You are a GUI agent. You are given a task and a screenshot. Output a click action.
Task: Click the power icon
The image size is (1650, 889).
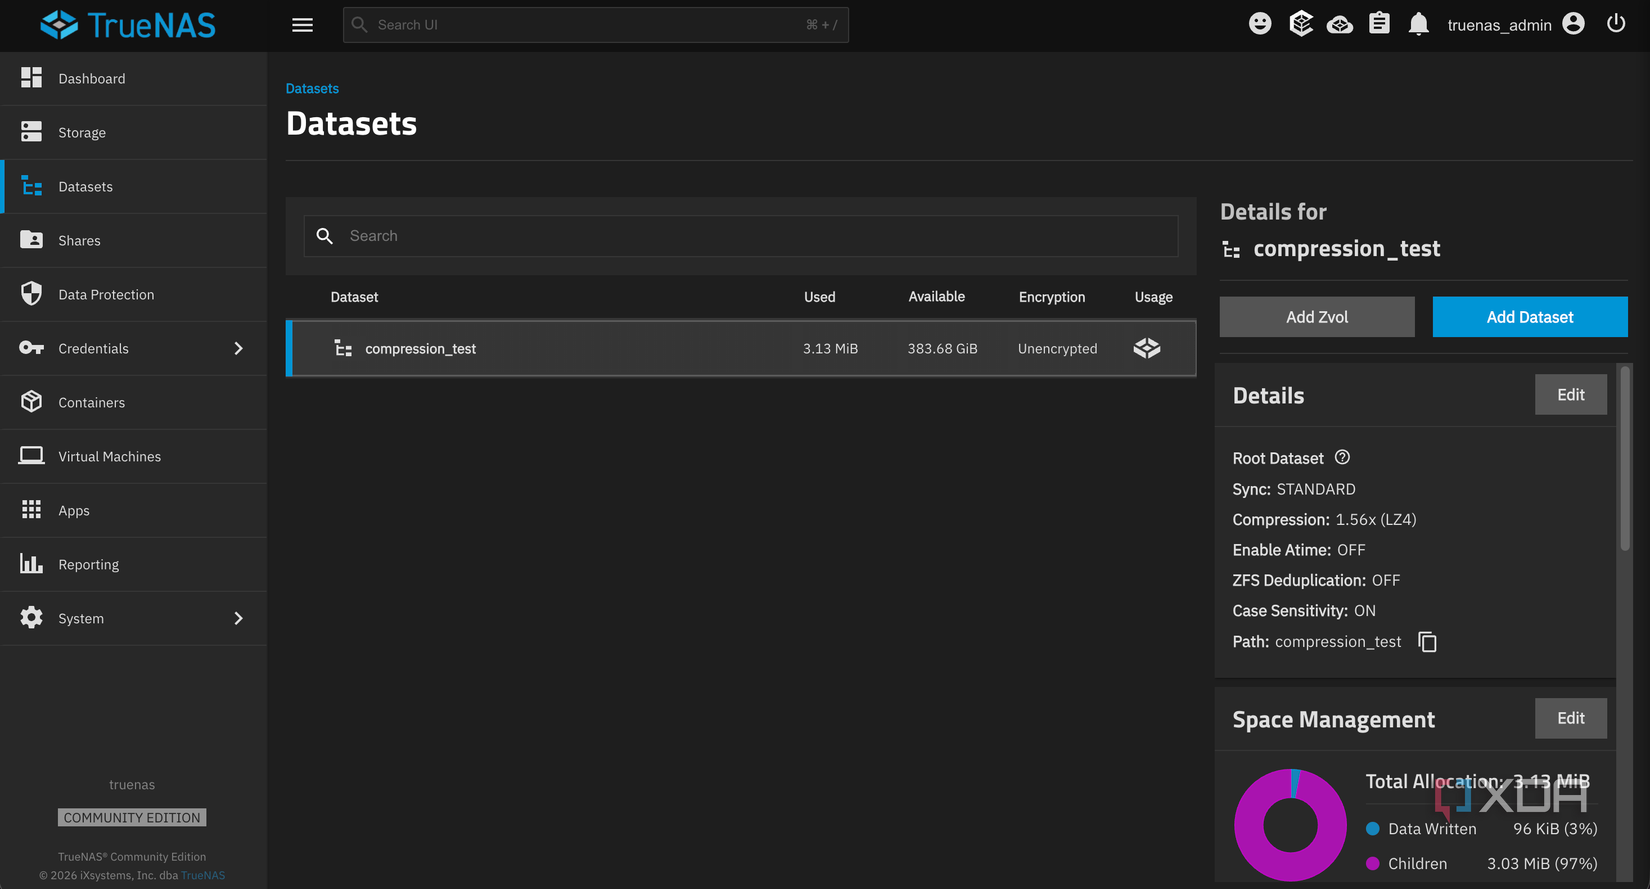tap(1616, 23)
